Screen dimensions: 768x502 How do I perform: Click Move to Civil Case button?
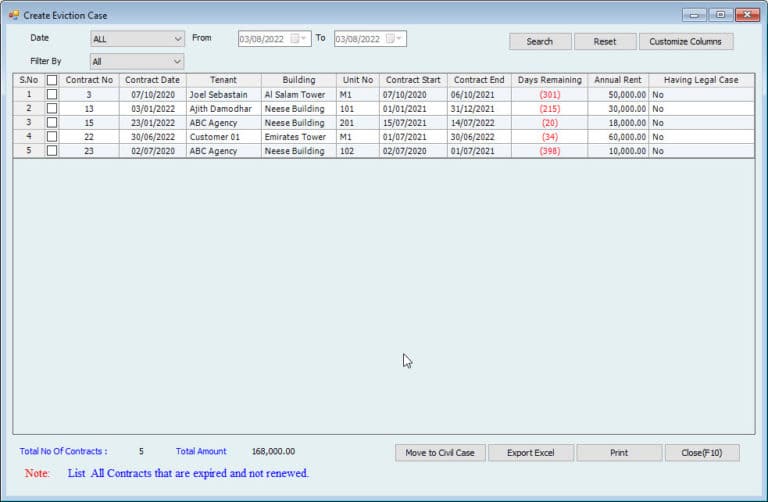(x=439, y=453)
